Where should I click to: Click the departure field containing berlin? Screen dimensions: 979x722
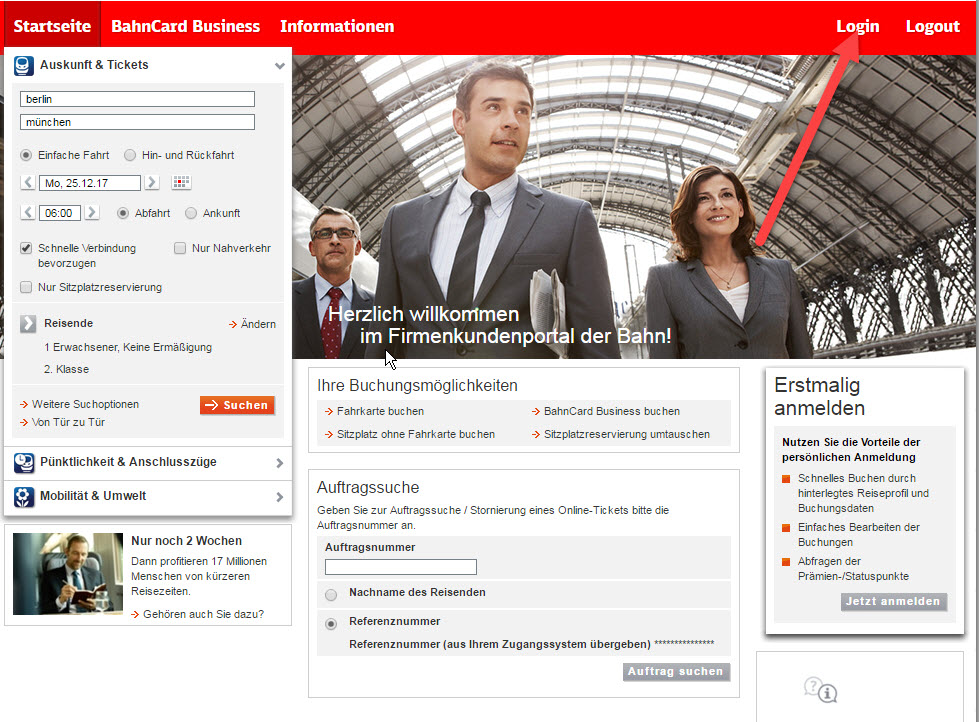click(x=137, y=99)
